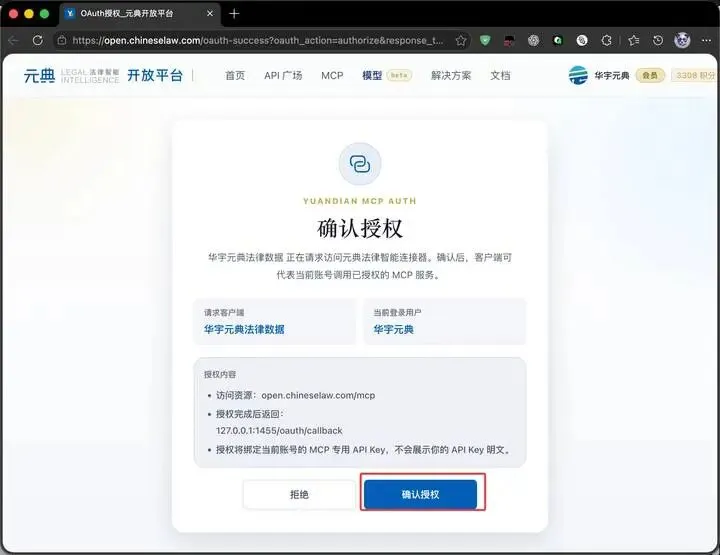Viewport: 720px width, 555px height.
Task: Open the browser three-dot menu
Action: [x=706, y=40]
